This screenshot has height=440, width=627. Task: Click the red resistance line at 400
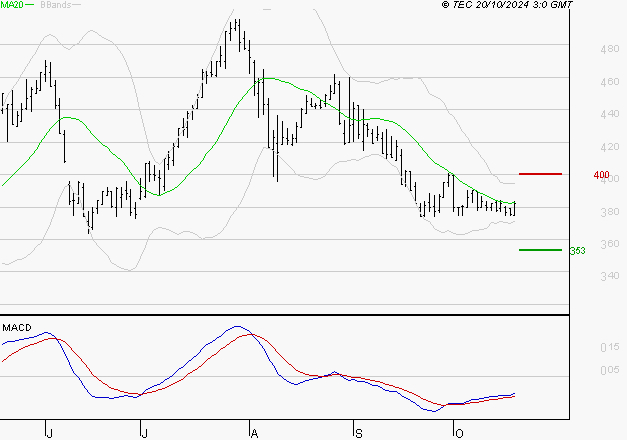(x=540, y=174)
